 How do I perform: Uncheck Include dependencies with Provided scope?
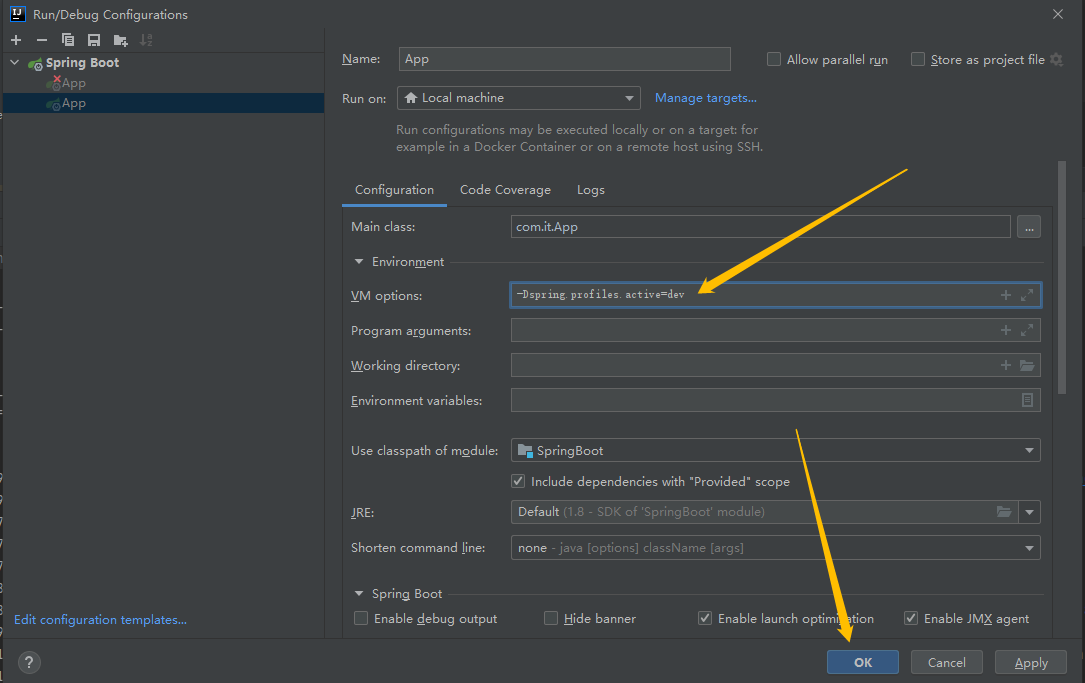(x=518, y=481)
